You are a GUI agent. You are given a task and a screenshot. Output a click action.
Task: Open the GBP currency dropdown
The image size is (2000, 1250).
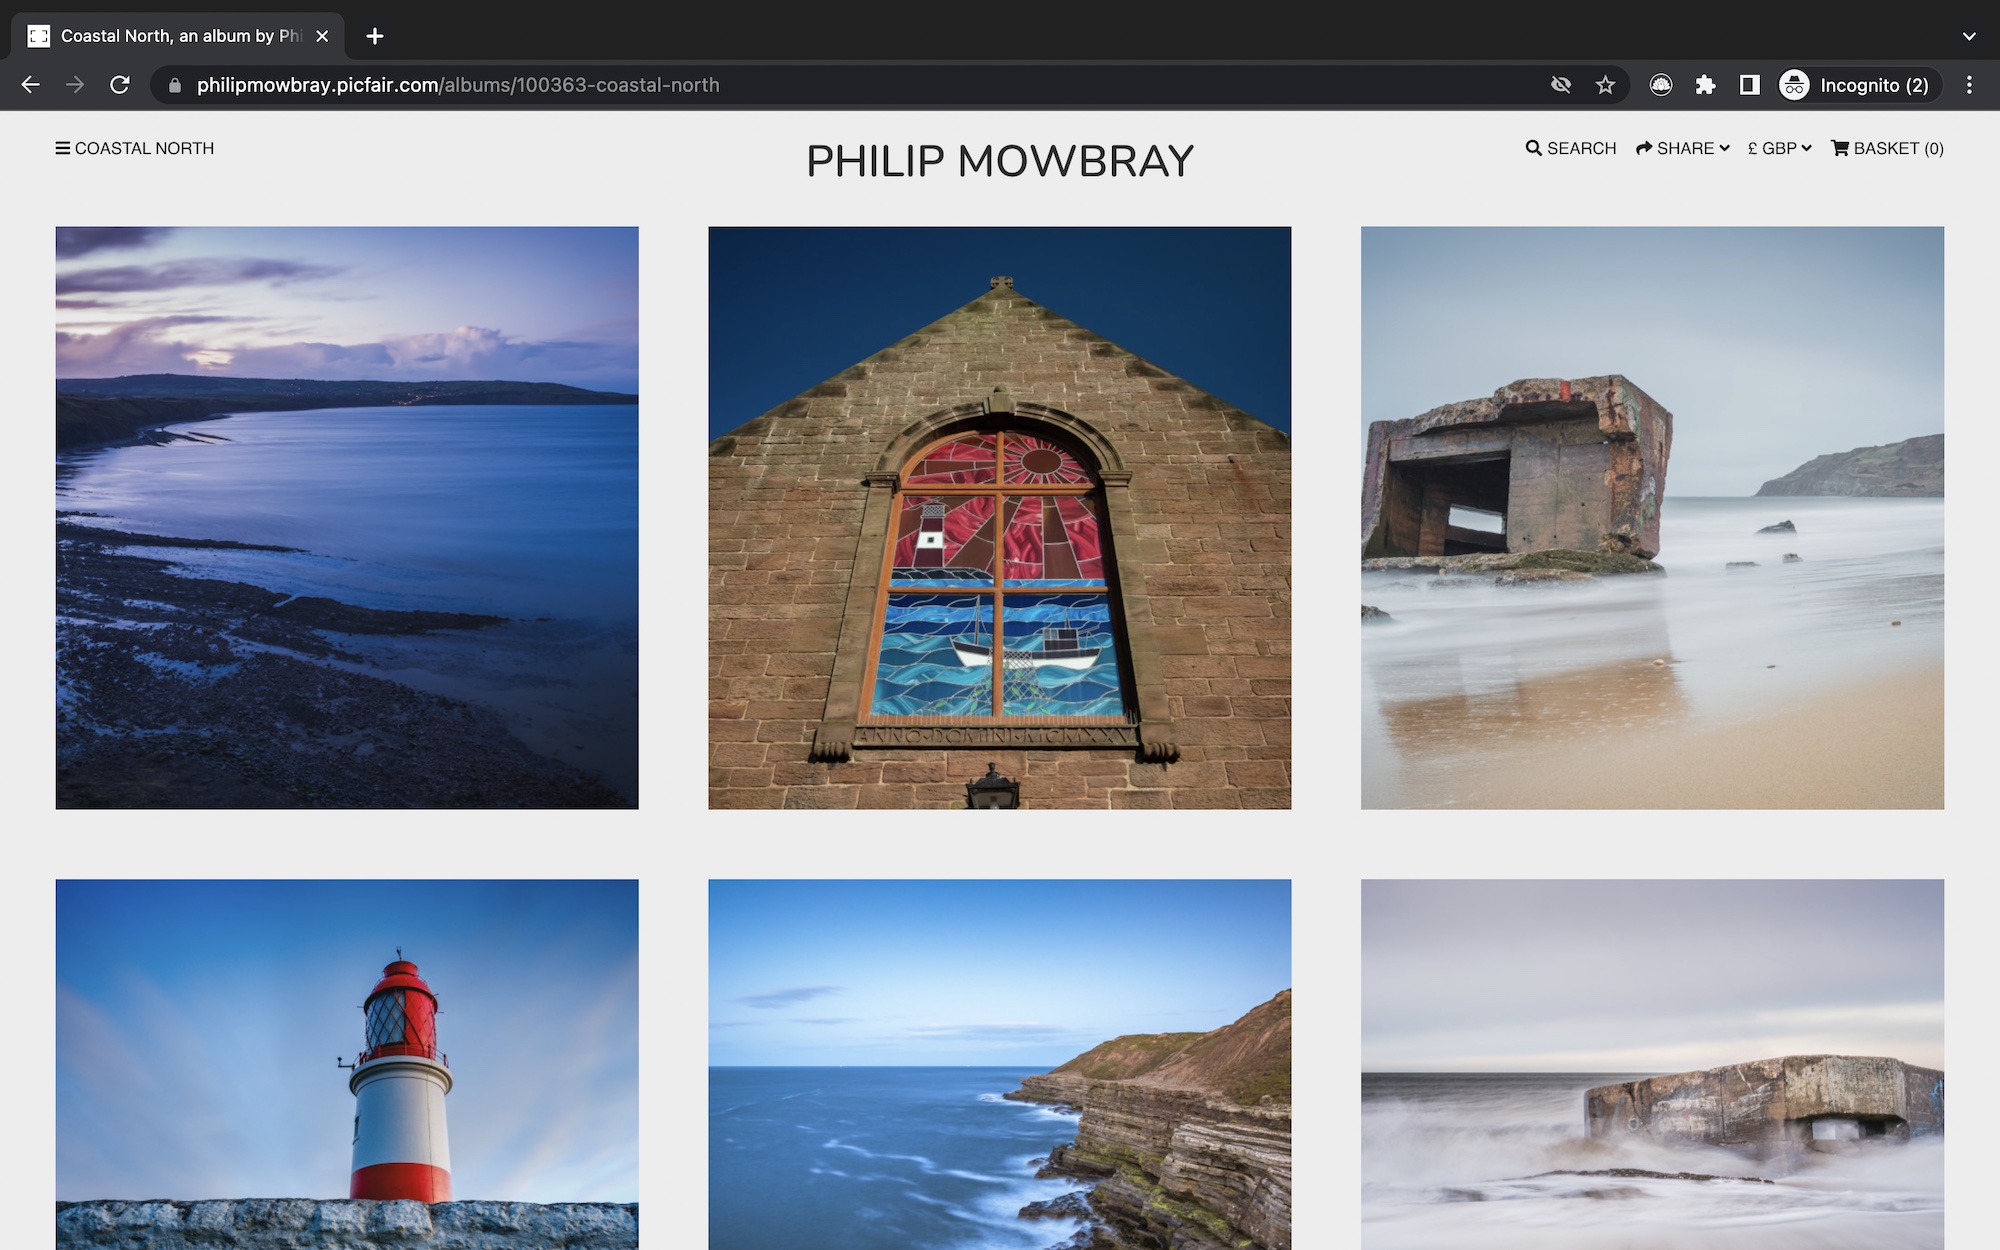(x=1779, y=148)
